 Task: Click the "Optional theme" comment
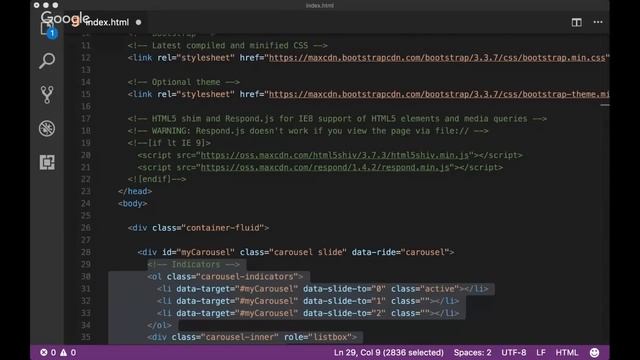tap(184, 82)
